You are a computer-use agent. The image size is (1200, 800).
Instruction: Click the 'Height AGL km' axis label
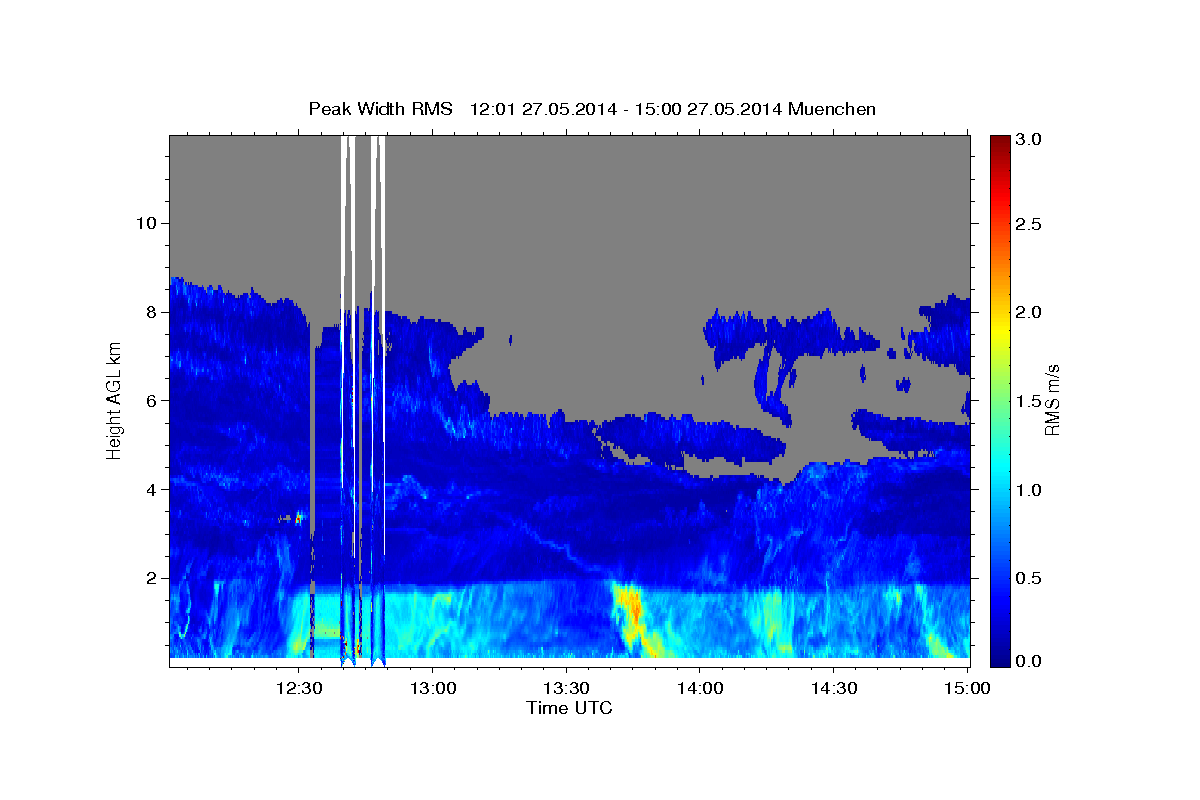click(115, 399)
